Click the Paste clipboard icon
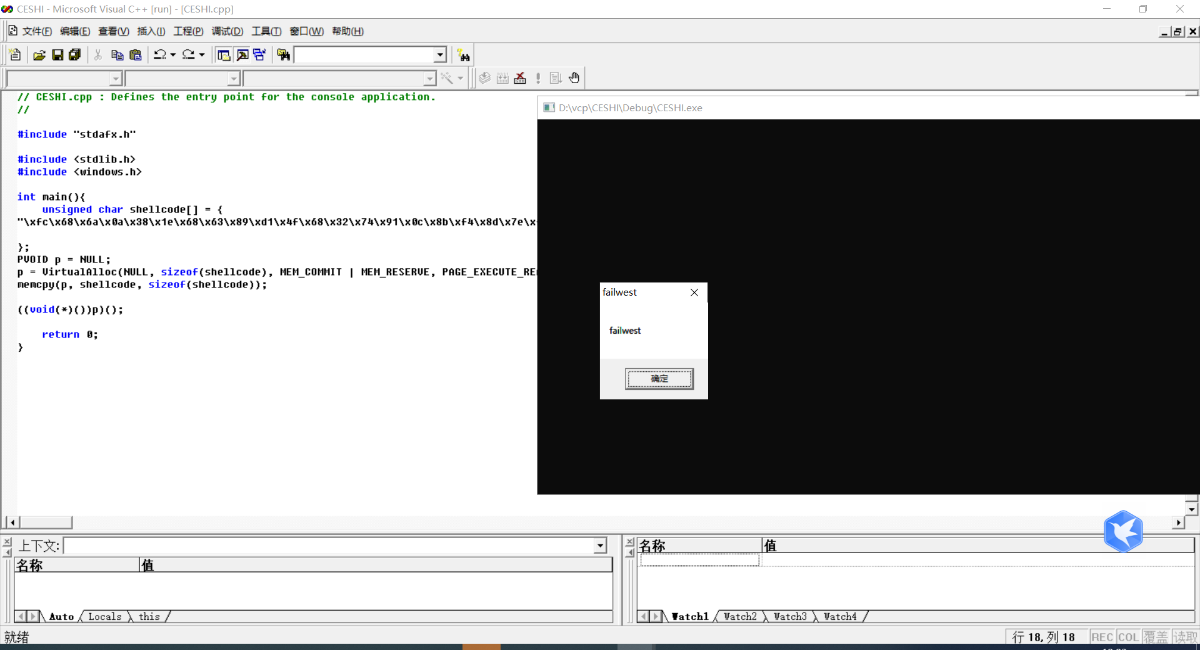Viewport: 1200px width, 650px height. click(x=135, y=55)
